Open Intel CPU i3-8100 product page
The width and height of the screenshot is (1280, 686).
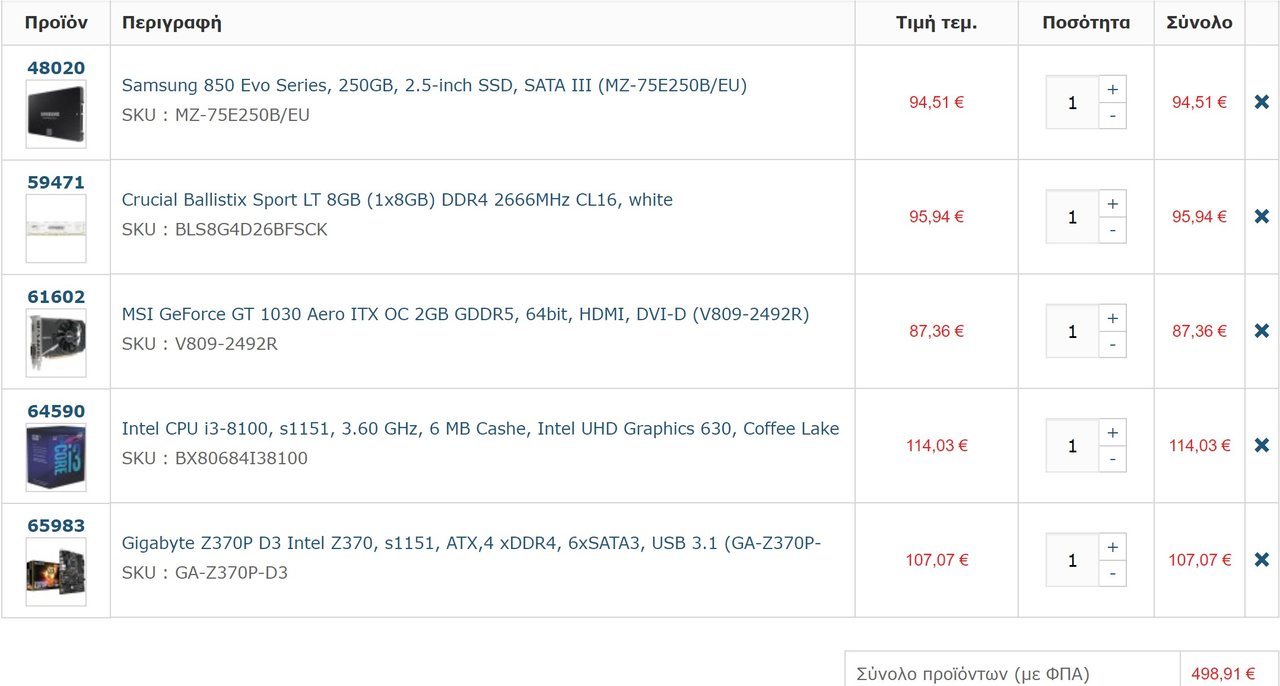[480, 429]
